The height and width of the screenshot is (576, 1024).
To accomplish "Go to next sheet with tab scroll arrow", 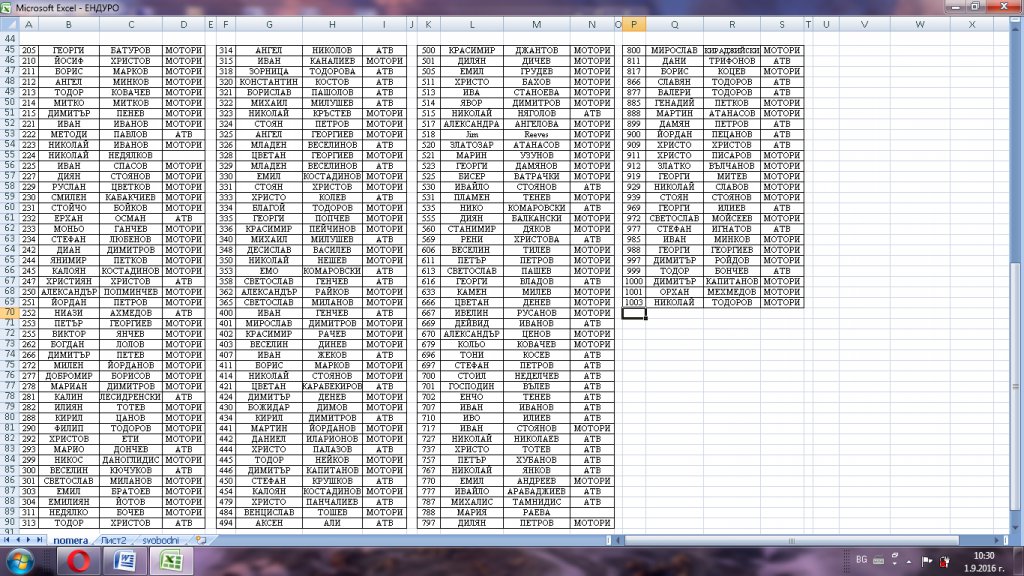I will point(28,540).
